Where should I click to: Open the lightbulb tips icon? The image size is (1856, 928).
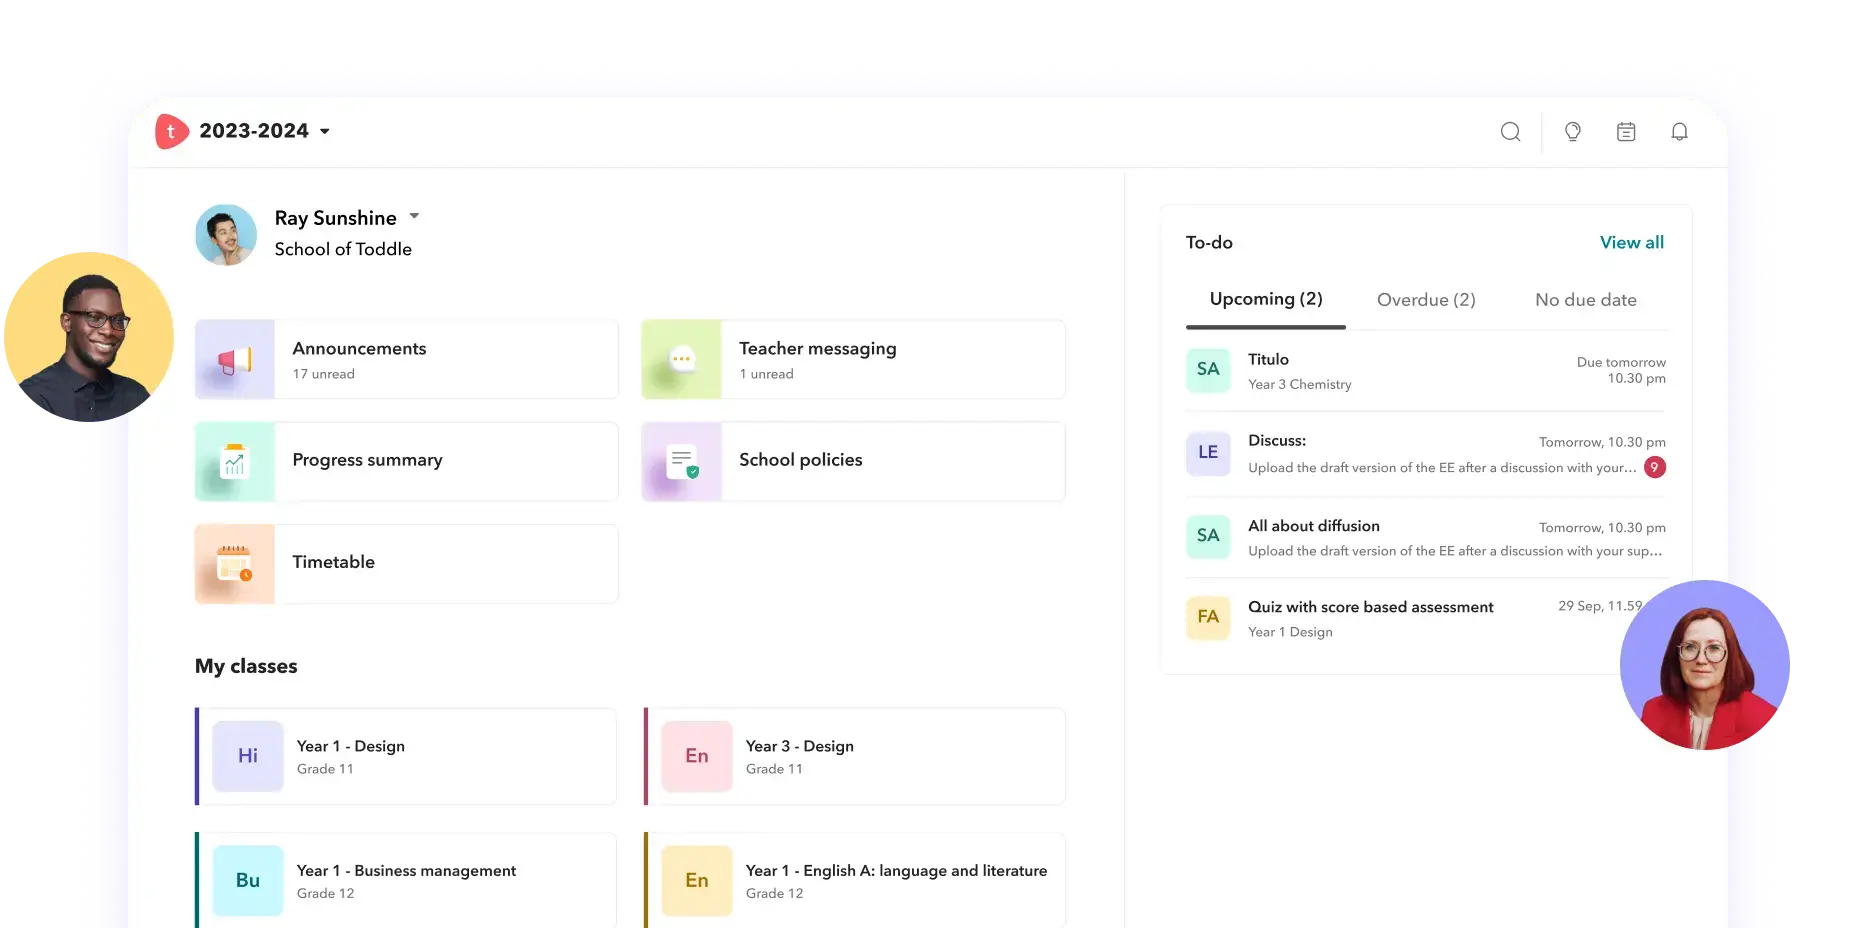pos(1572,132)
